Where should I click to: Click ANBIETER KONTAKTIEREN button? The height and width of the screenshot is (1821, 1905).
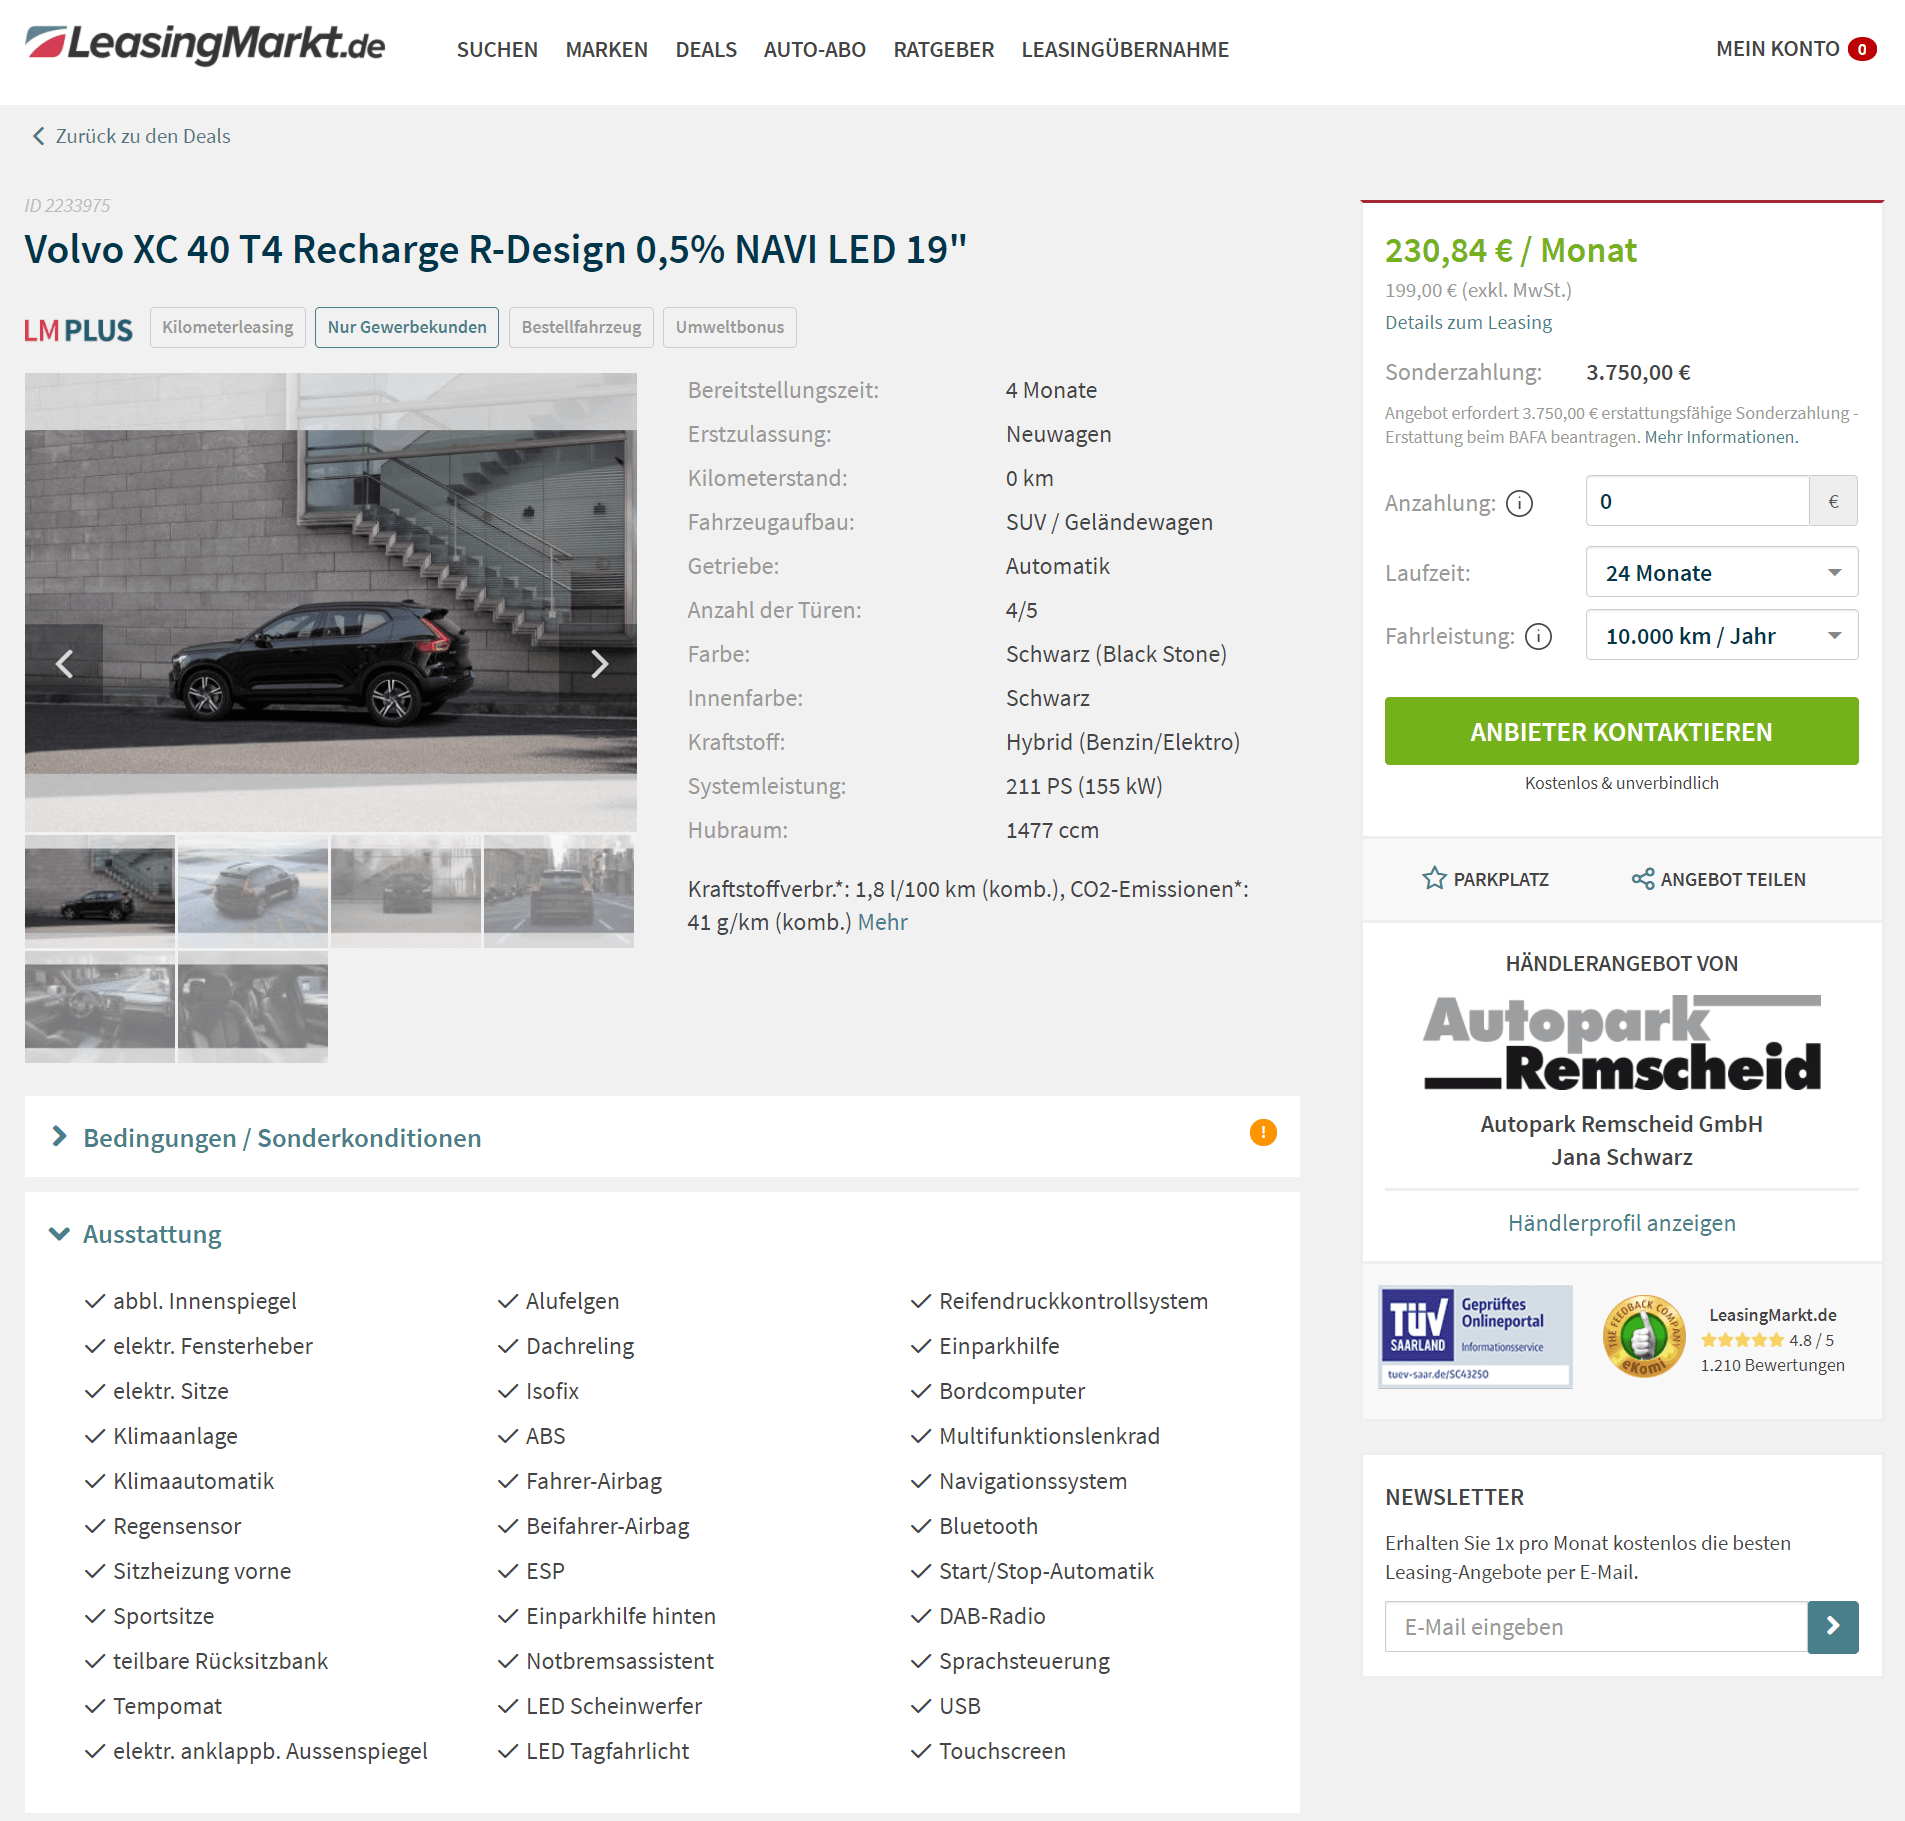click(1621, 731)
